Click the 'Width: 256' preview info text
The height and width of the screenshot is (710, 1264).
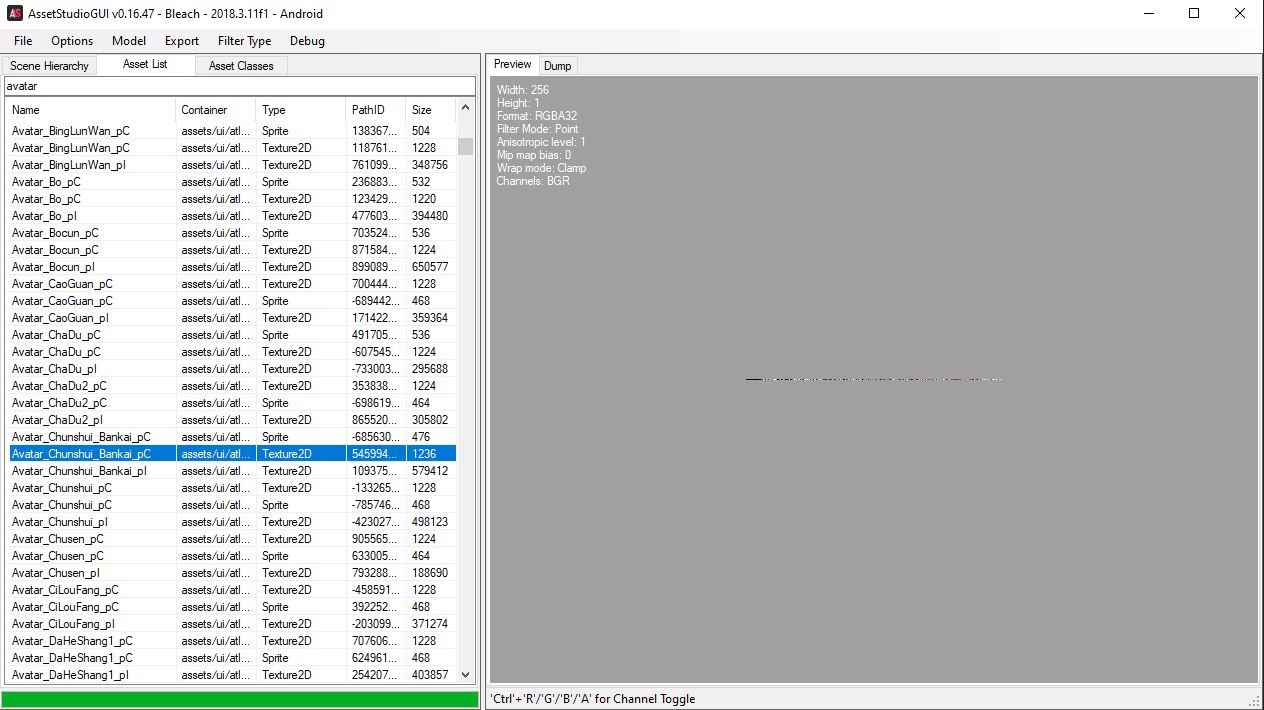tap(523, 90)
